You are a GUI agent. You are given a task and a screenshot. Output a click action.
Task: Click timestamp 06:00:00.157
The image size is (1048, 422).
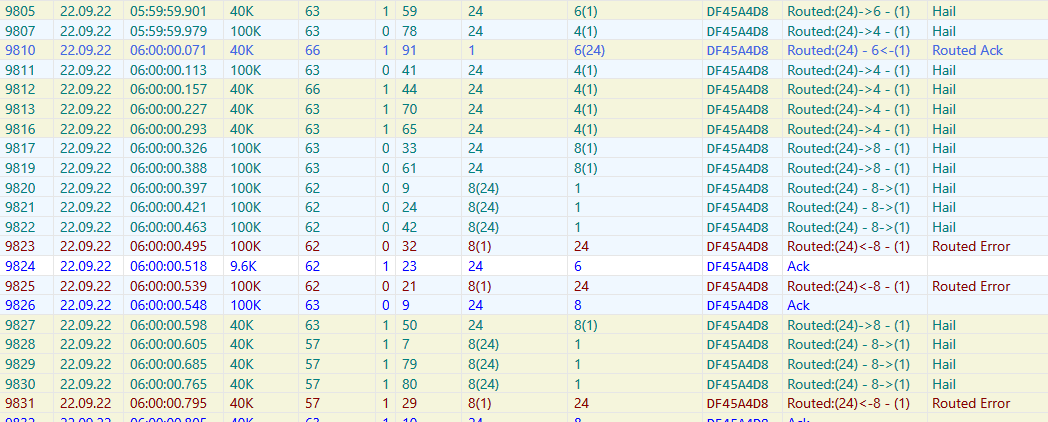click(x=168, y=90)
